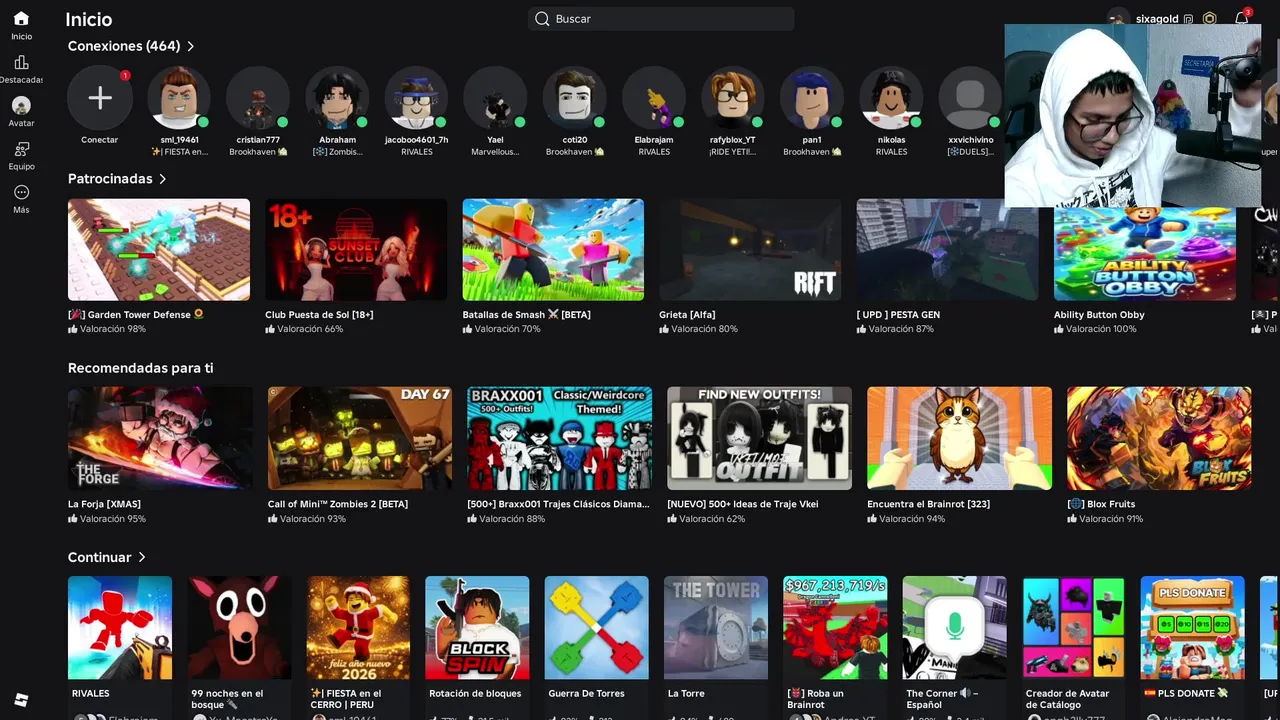Click the Inicio page title
This screenshot has height=720, width=1280.
(x=88, y=19)
